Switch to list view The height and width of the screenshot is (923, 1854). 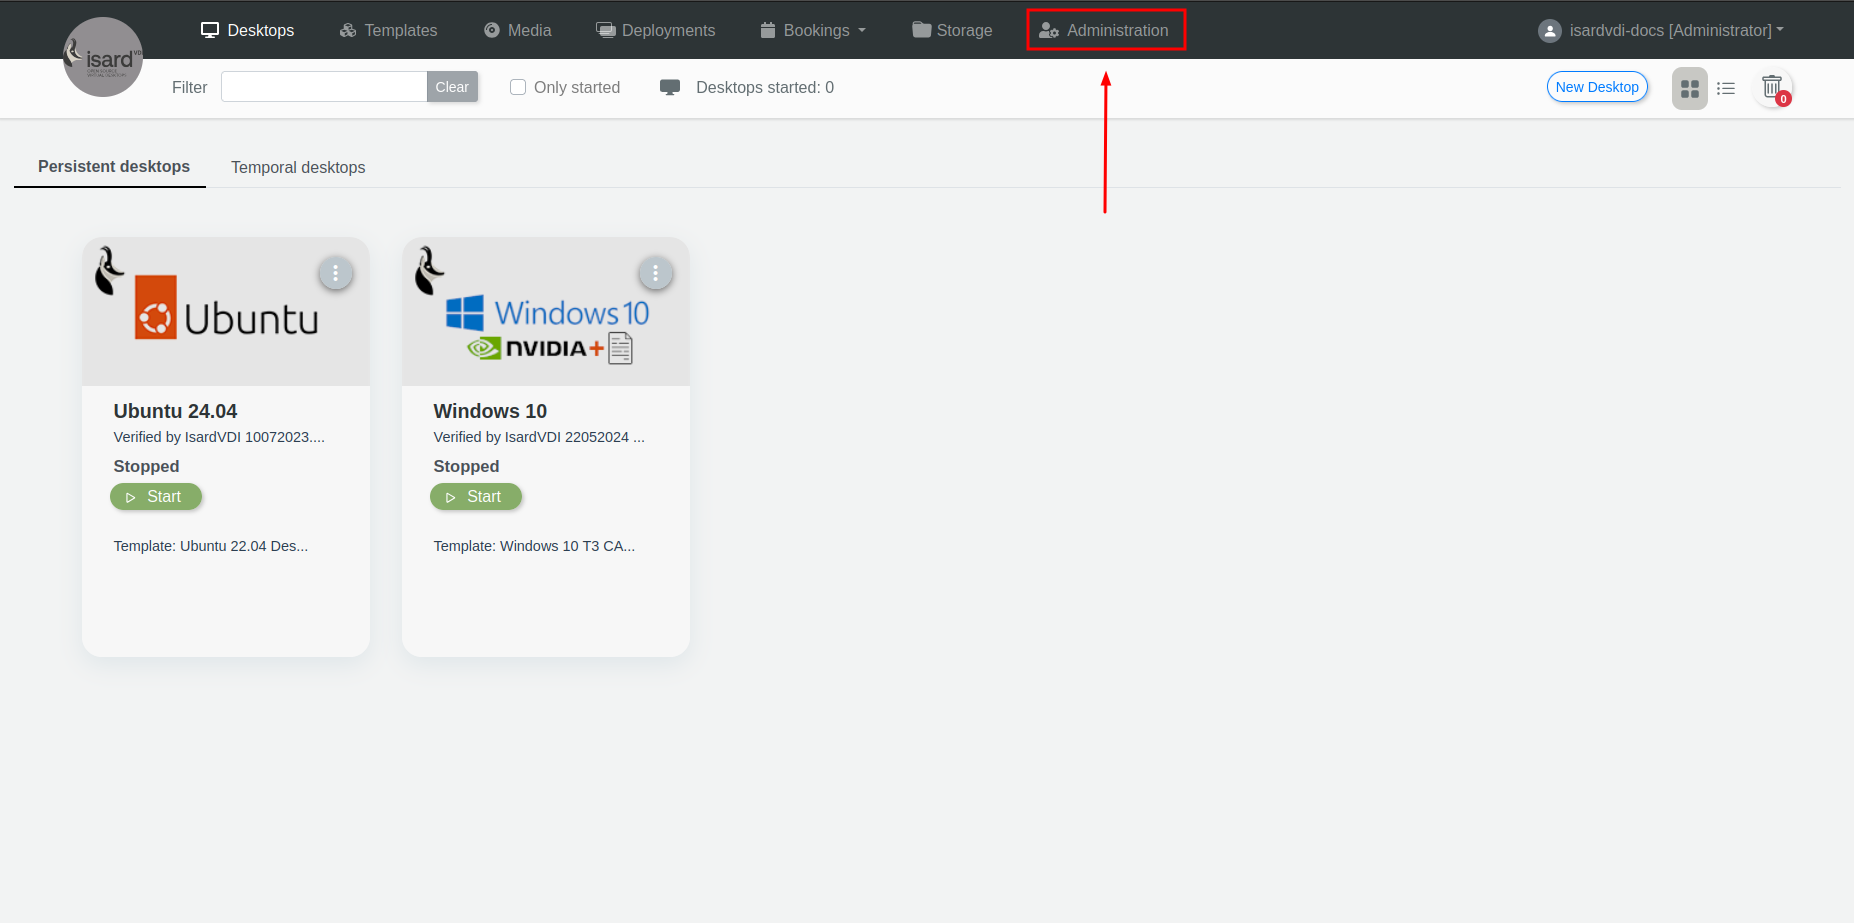1726,89
